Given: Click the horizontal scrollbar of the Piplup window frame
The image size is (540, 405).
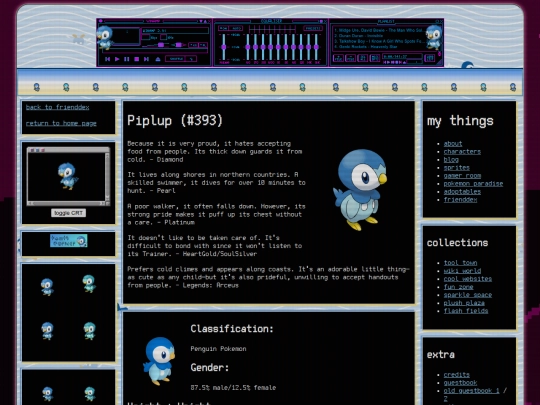Looking at the screenshot, I should [x=66, y=204].
